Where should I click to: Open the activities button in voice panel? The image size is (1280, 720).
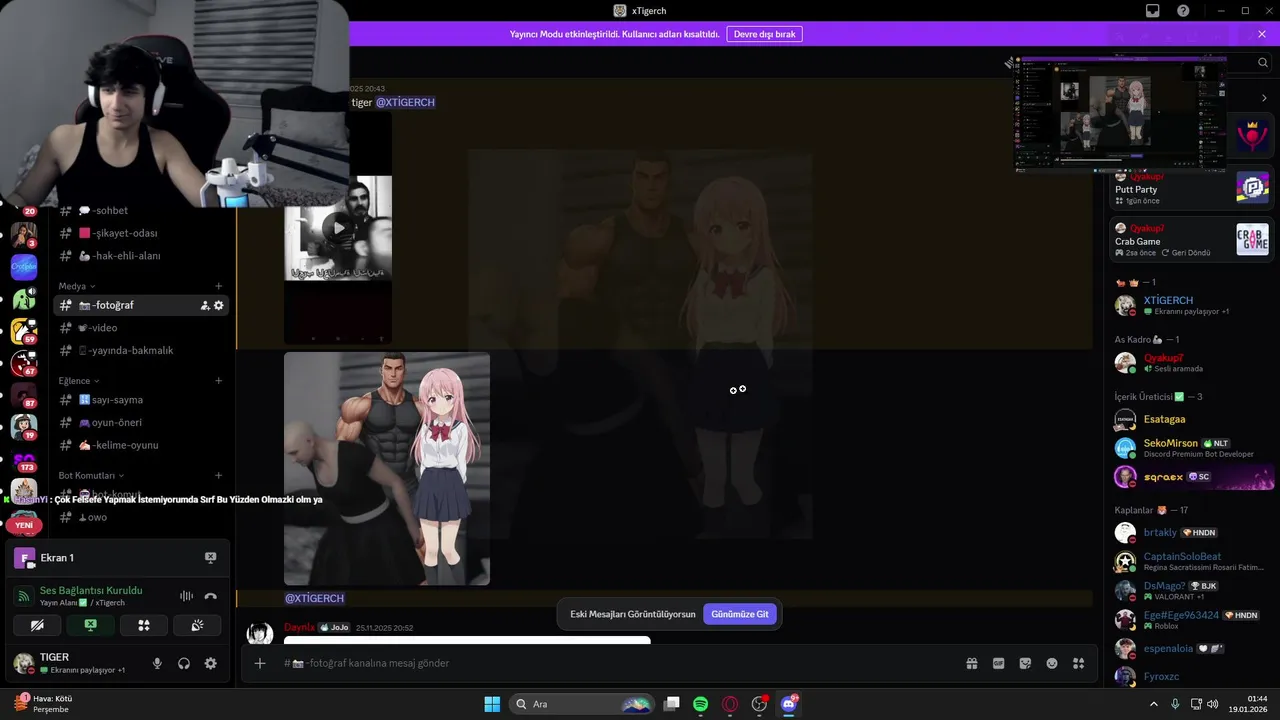[144, 625]
